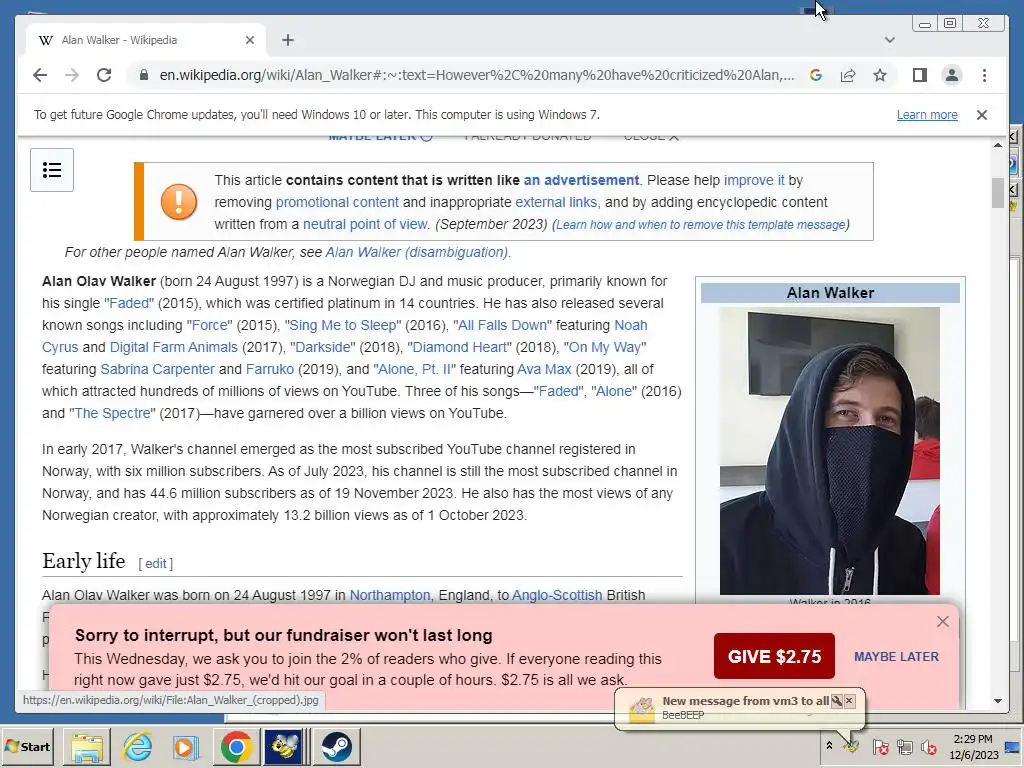Open the Sabrina Carpenter link
Screen dimensions: 1024x768
(157, 369)
